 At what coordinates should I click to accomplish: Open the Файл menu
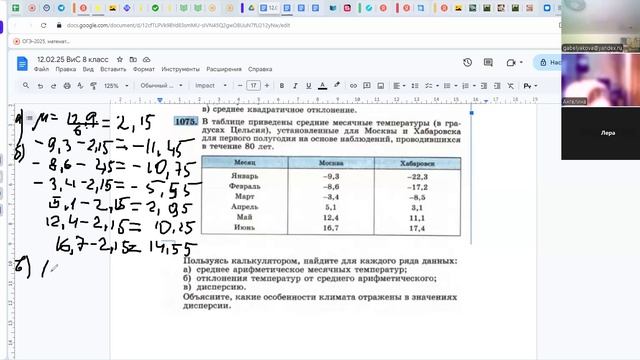[x=41, y=69]
